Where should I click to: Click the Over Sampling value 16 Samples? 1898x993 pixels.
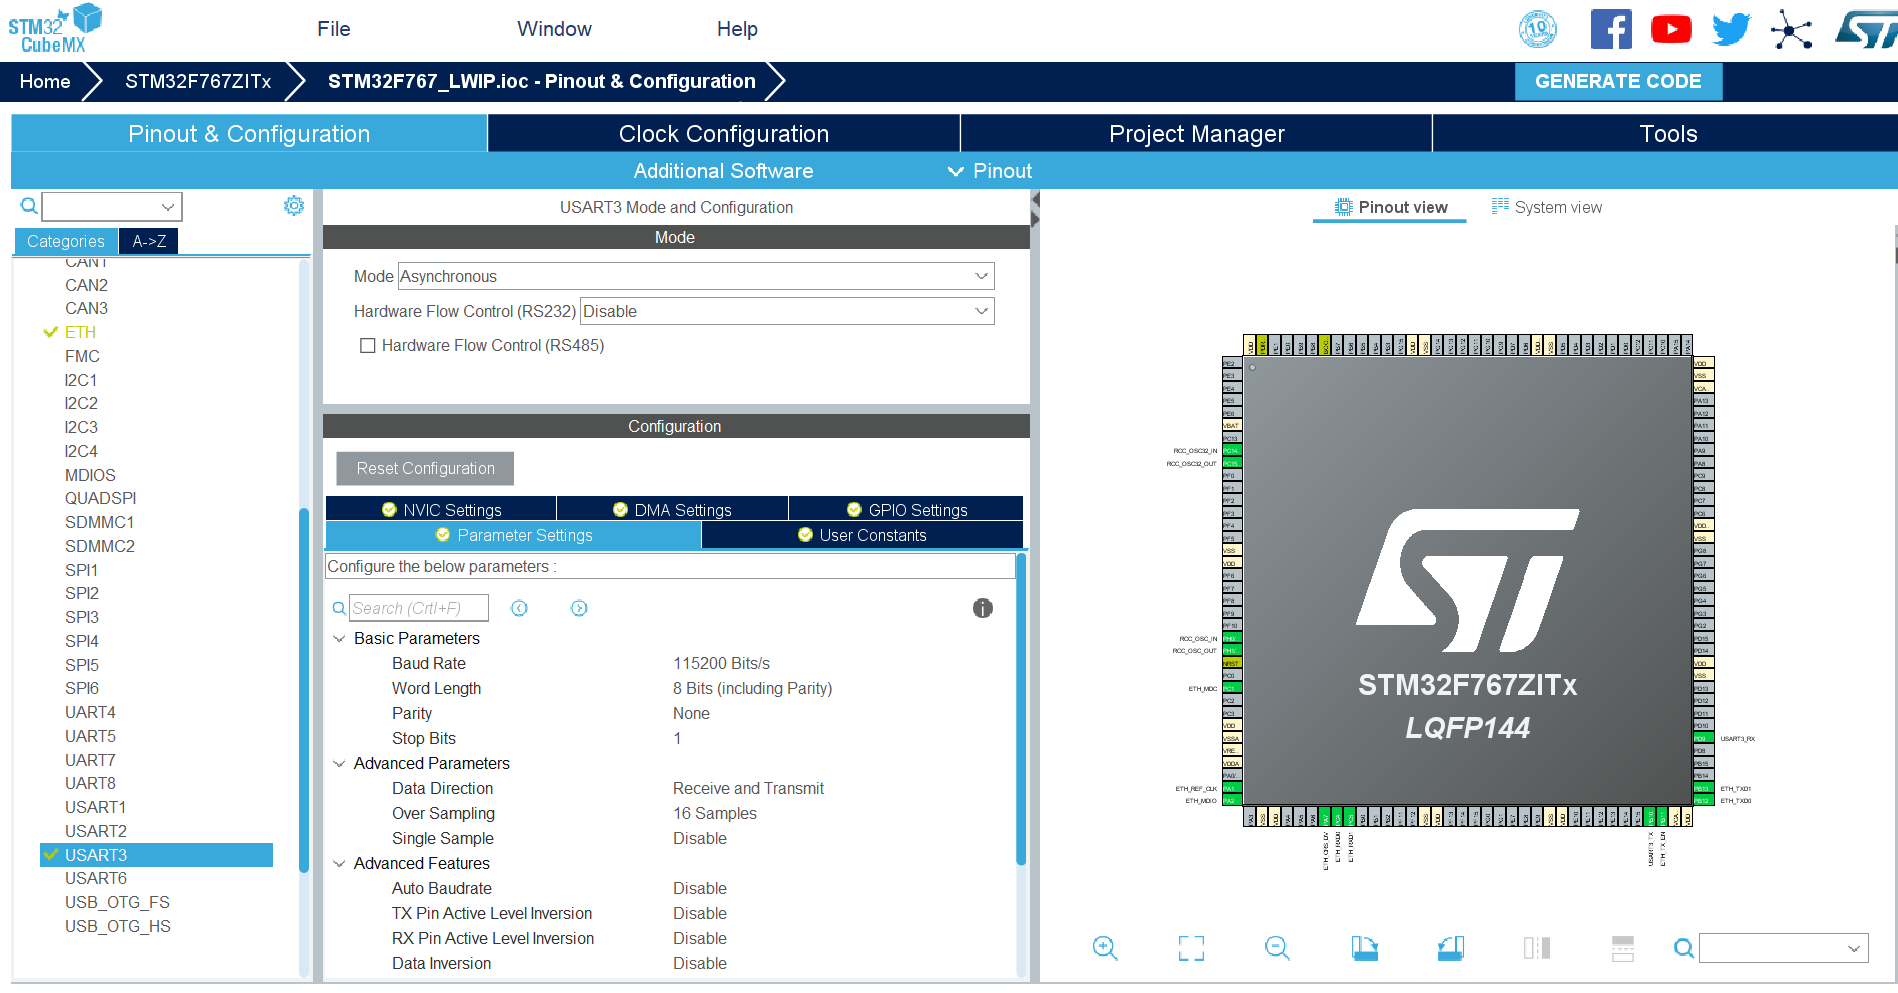tap(715, 813)
